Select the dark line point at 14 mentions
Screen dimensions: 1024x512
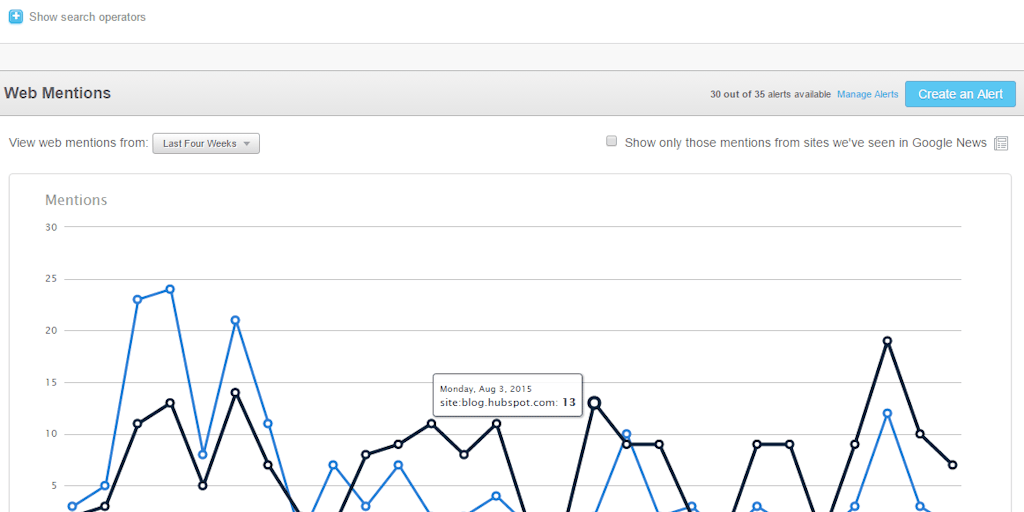point(235,393)
